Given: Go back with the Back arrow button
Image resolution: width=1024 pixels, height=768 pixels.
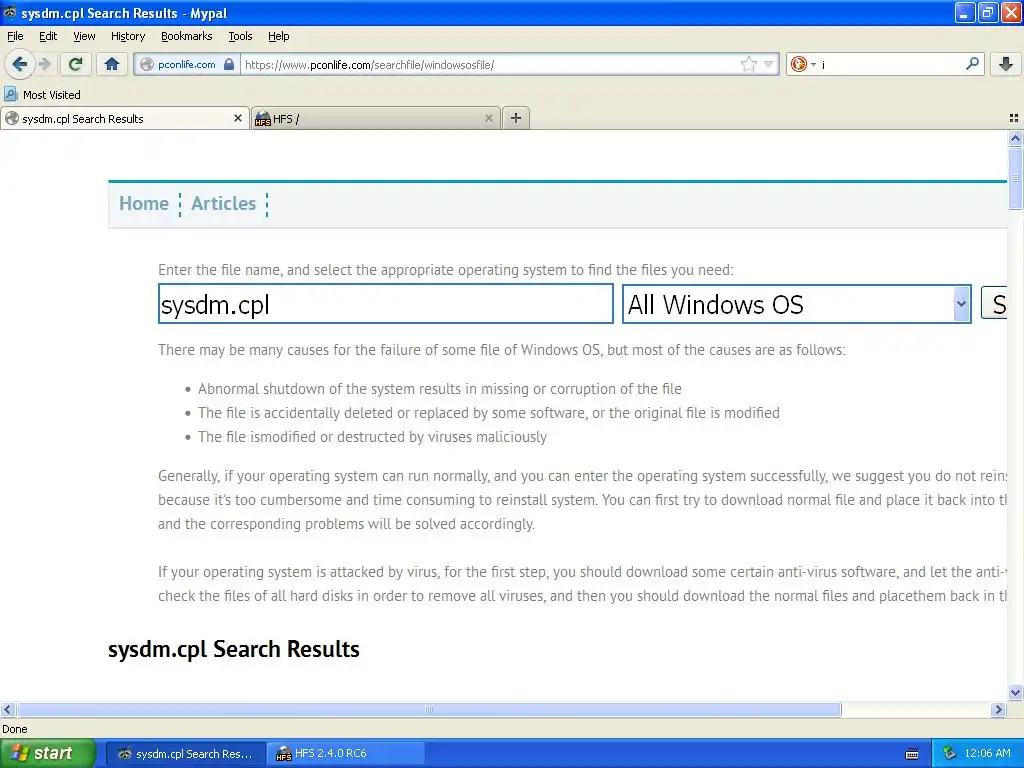Looking at the screenshot, I should (x=19, y=64).
